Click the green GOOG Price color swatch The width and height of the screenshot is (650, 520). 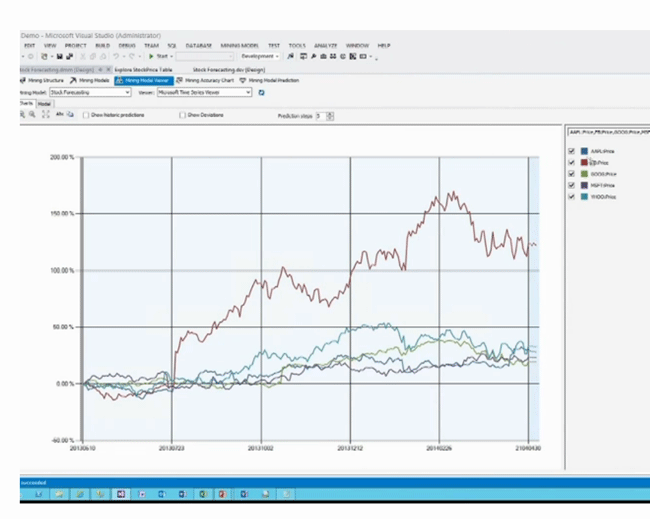pyautogui.click(x=584, y=174)
